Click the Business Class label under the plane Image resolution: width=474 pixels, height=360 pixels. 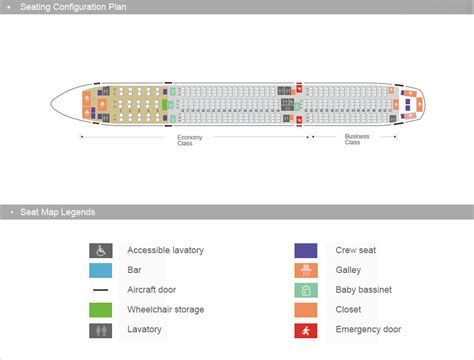pyautogui.click(x=357, y=139)
